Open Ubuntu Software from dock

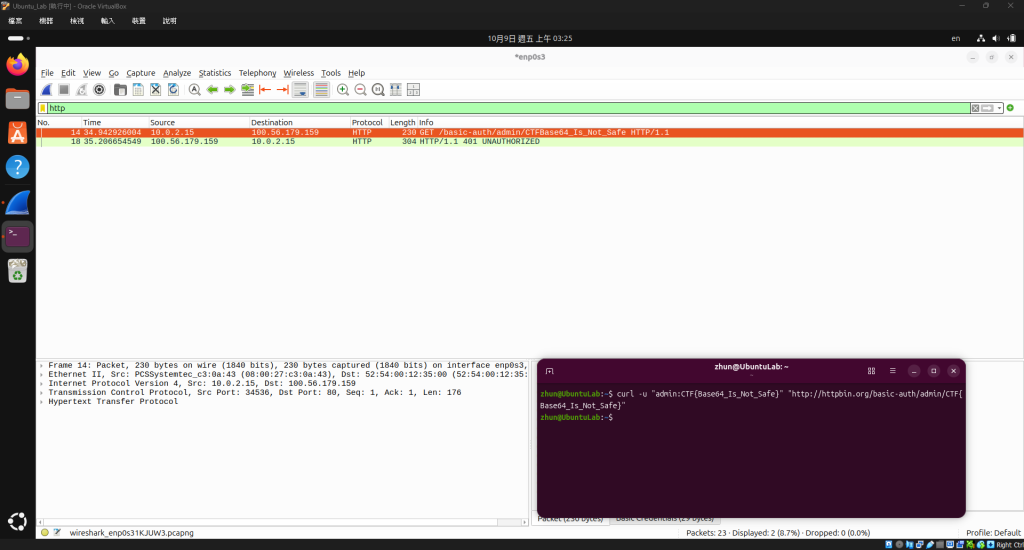18,133
